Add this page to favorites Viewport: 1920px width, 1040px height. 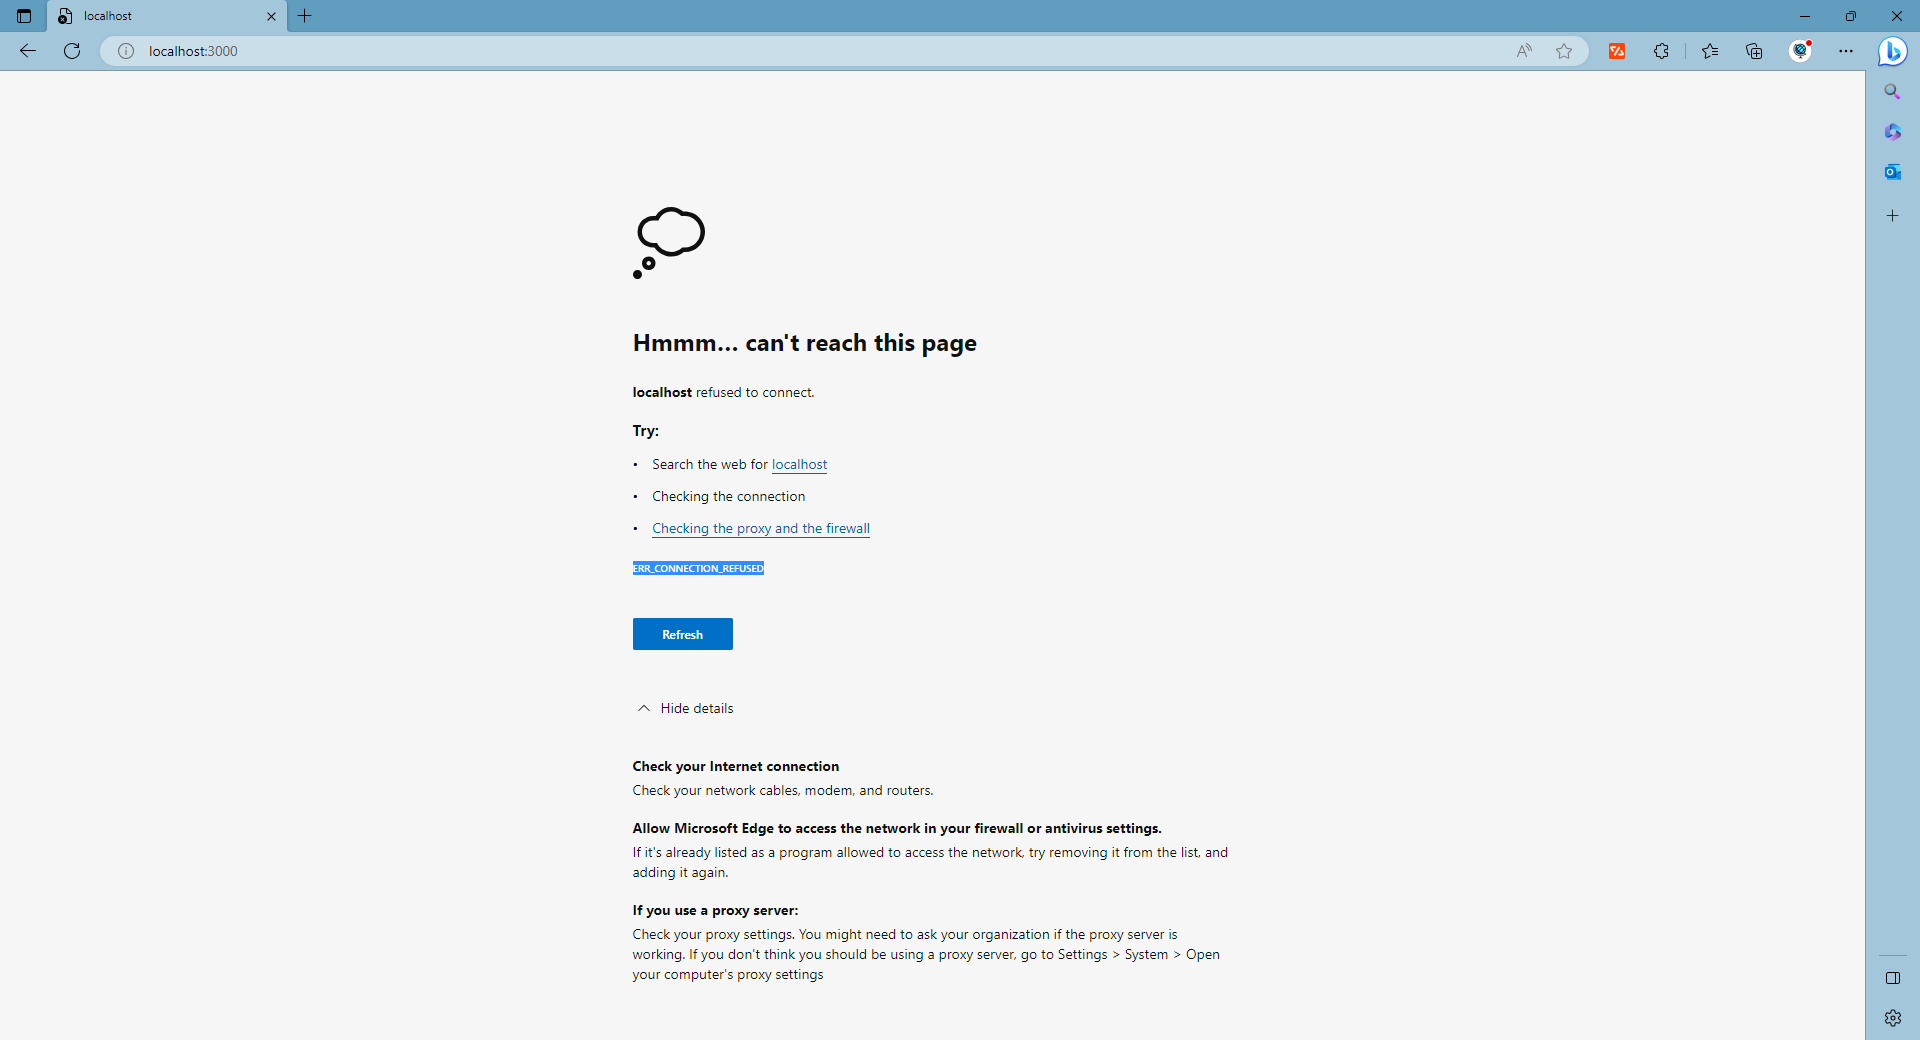coord(1564,51)
